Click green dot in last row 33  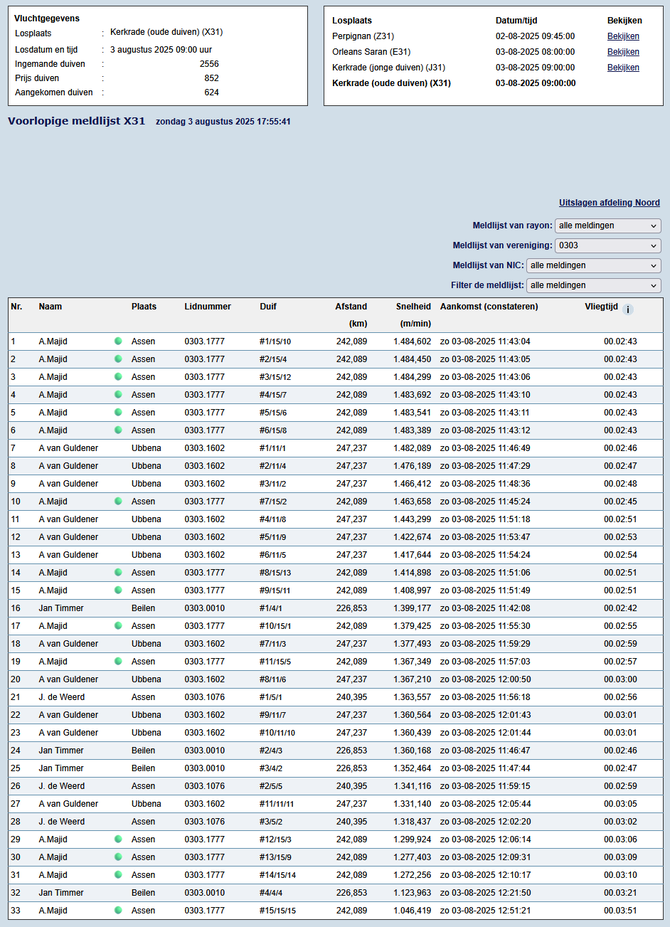pos(118,910)
